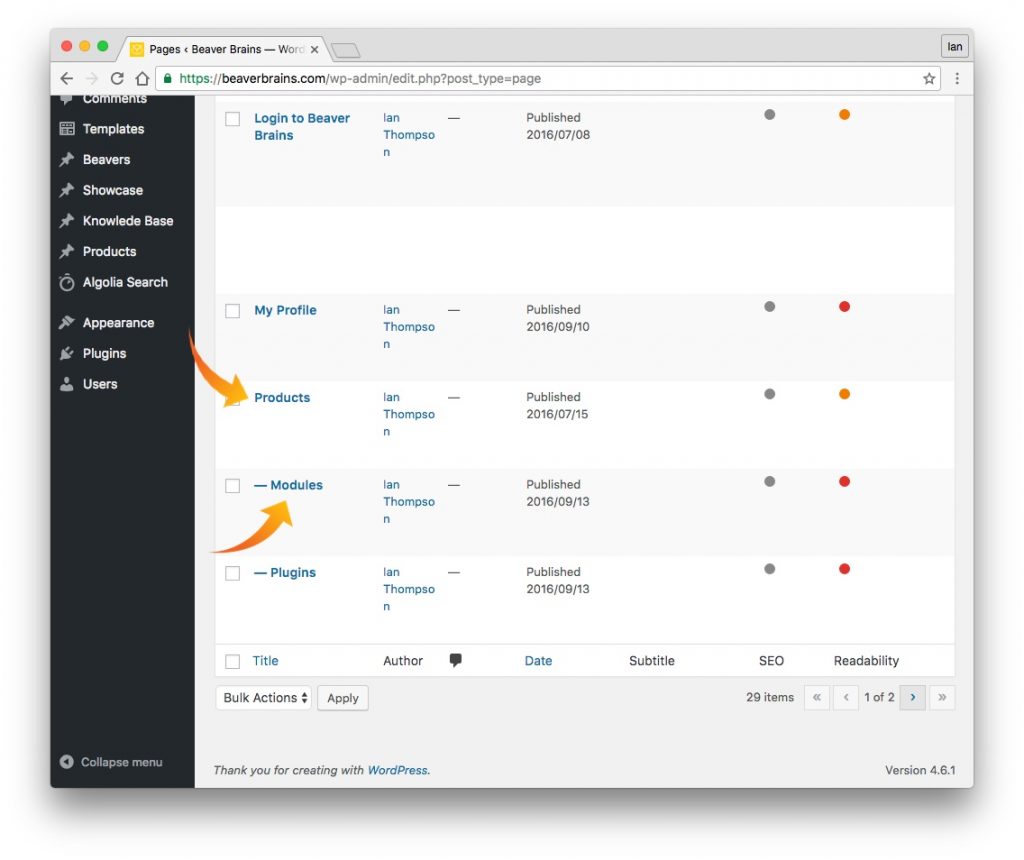1024x860 pixels.
Task: Toggle the select-all checkbox beside Title
Action: pyautogui.click(x=232, y=661)
